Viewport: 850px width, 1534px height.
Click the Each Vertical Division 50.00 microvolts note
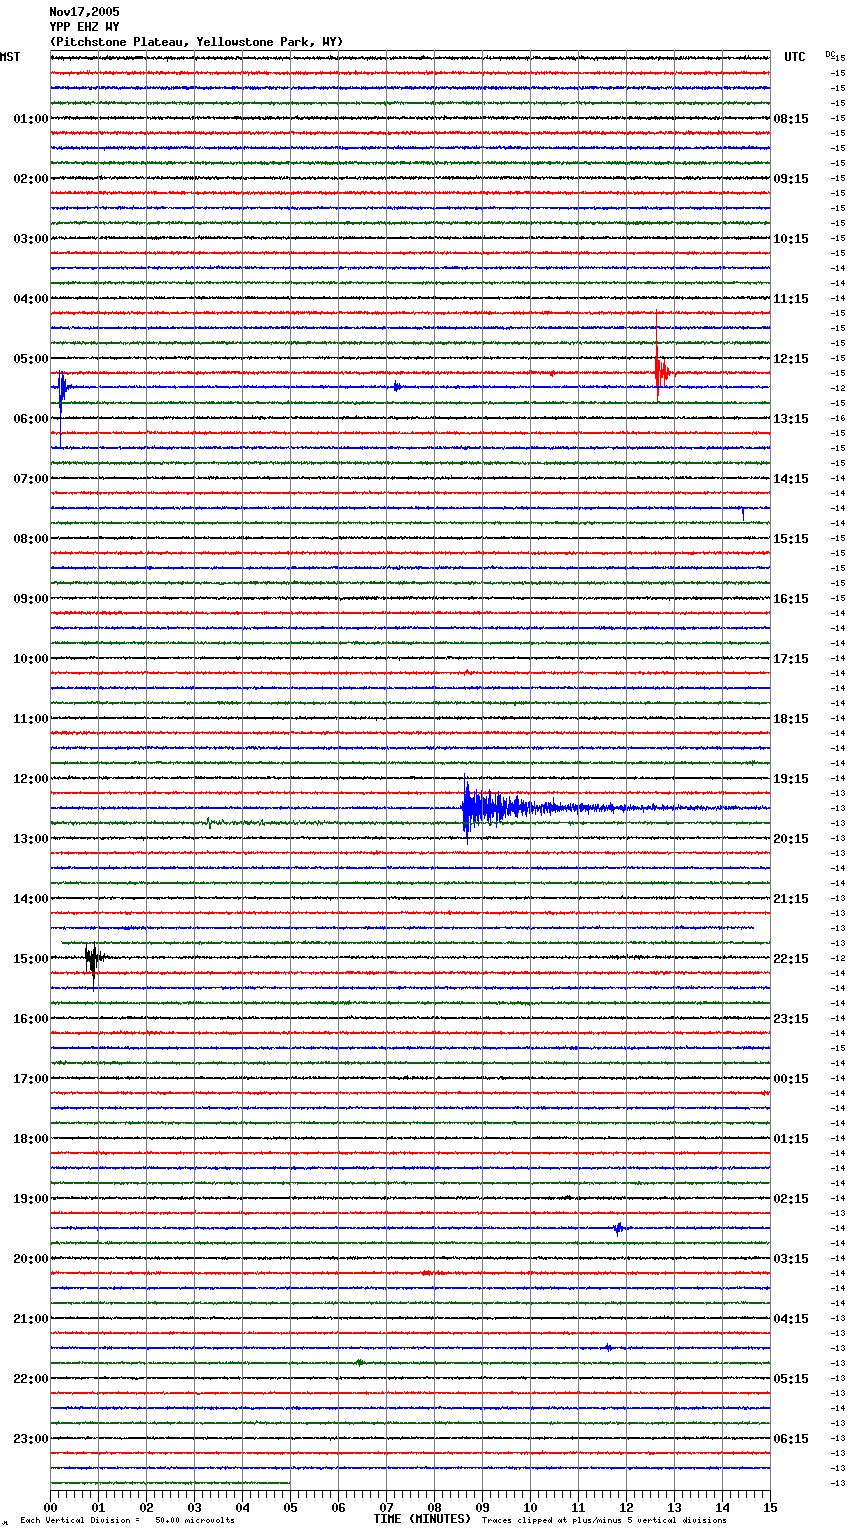coord(127,1521)
